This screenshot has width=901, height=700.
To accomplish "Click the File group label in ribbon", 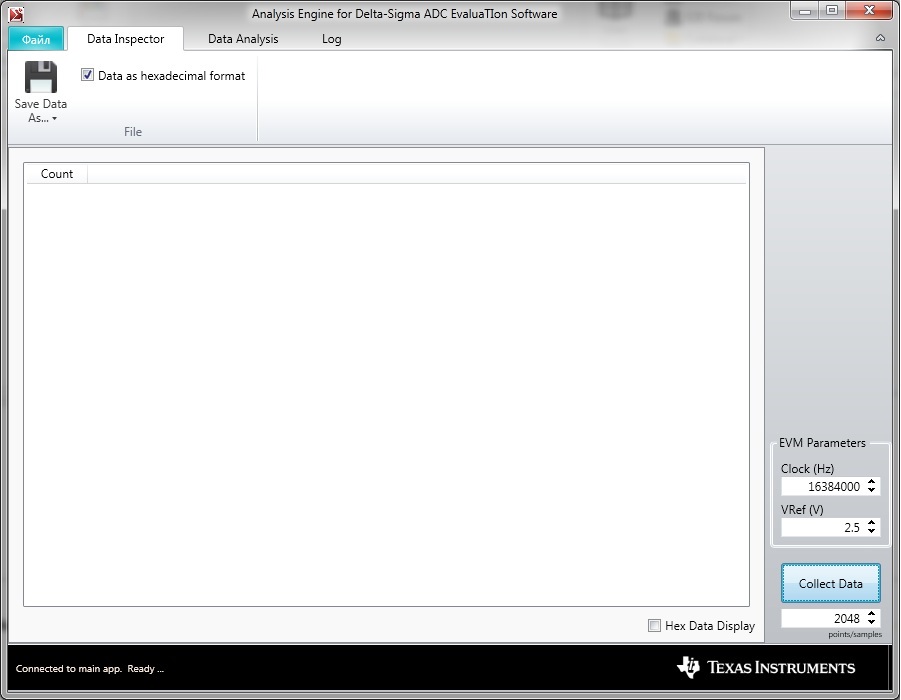I will pos(133,132).
